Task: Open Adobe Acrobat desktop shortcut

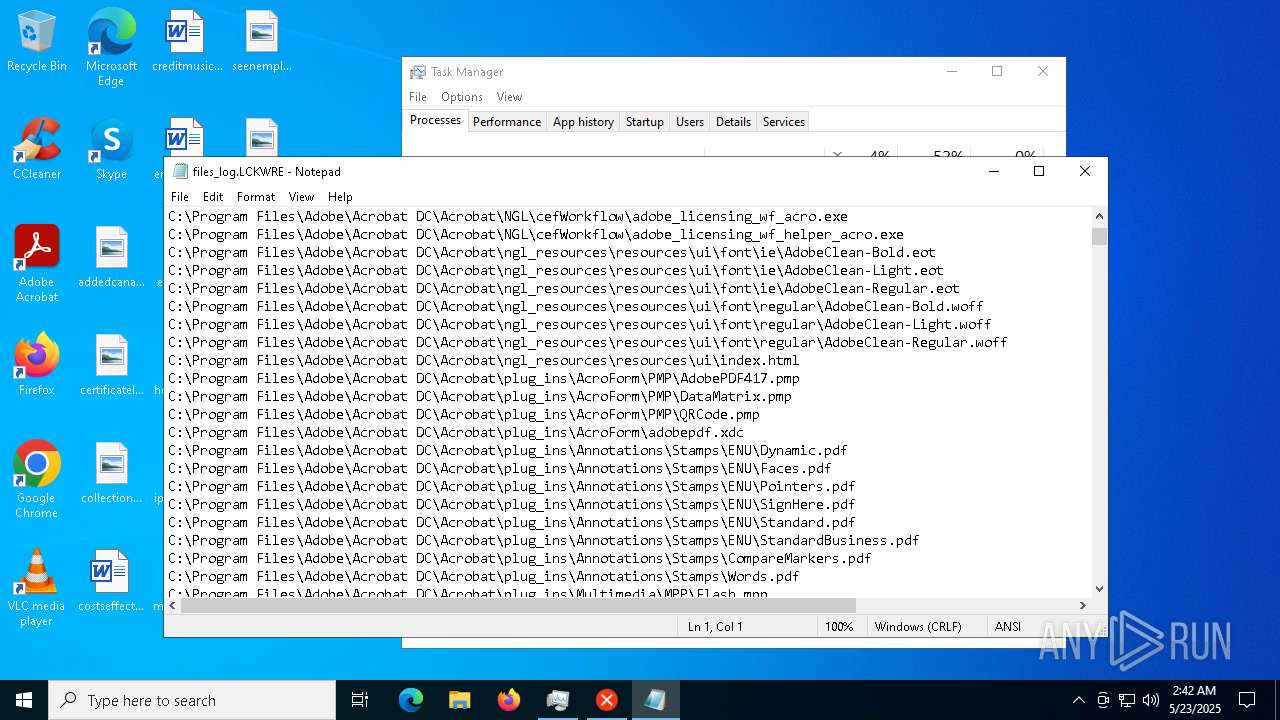Action: [37, 264]
